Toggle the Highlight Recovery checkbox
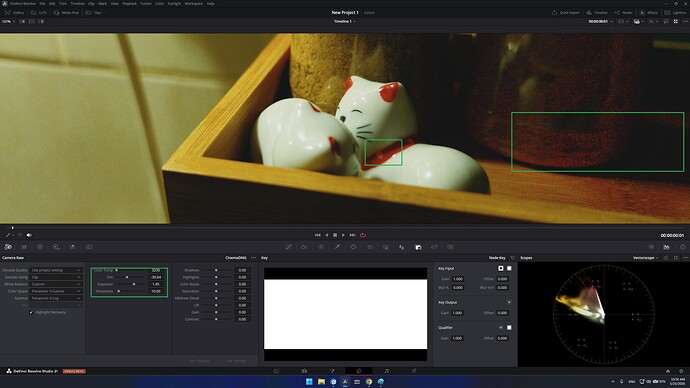 point(31,312)
